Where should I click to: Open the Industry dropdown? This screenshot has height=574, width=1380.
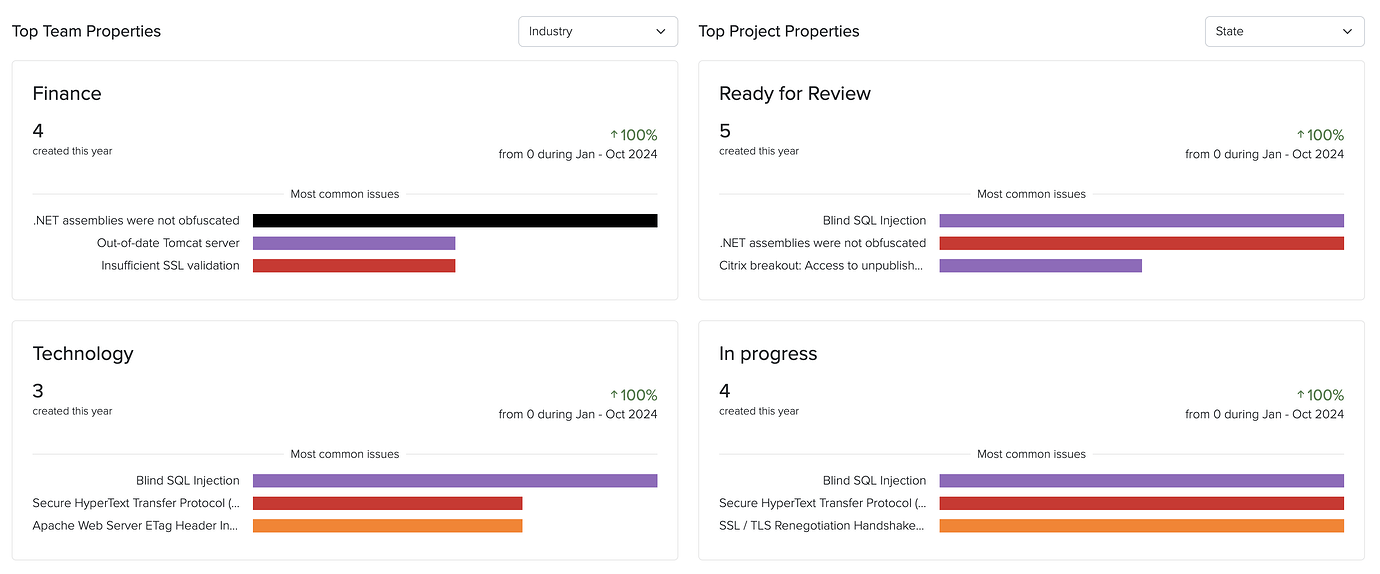point(597,31)
